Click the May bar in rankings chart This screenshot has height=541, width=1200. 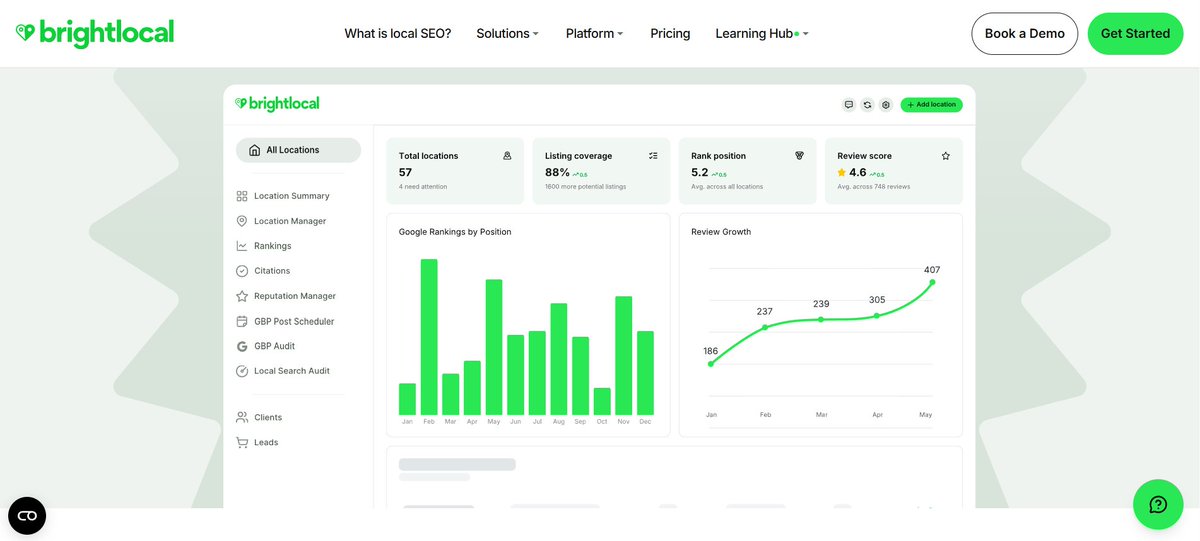coord(494,347)
